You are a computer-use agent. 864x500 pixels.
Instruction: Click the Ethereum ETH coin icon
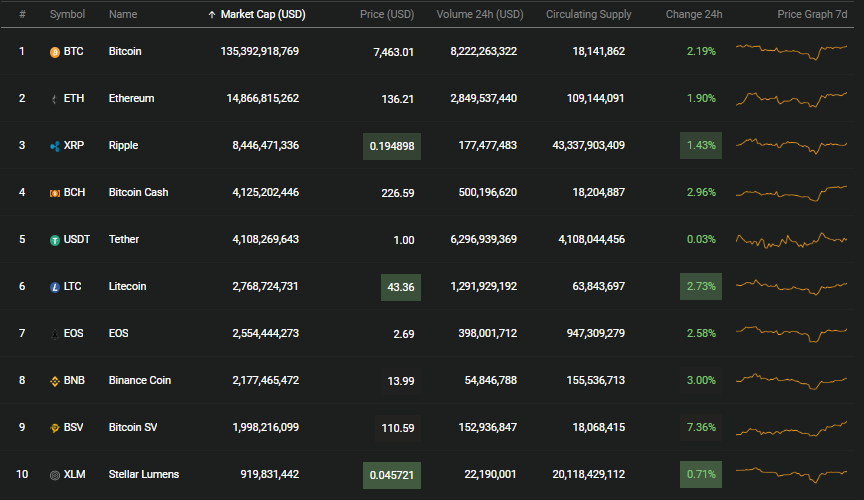55,99
